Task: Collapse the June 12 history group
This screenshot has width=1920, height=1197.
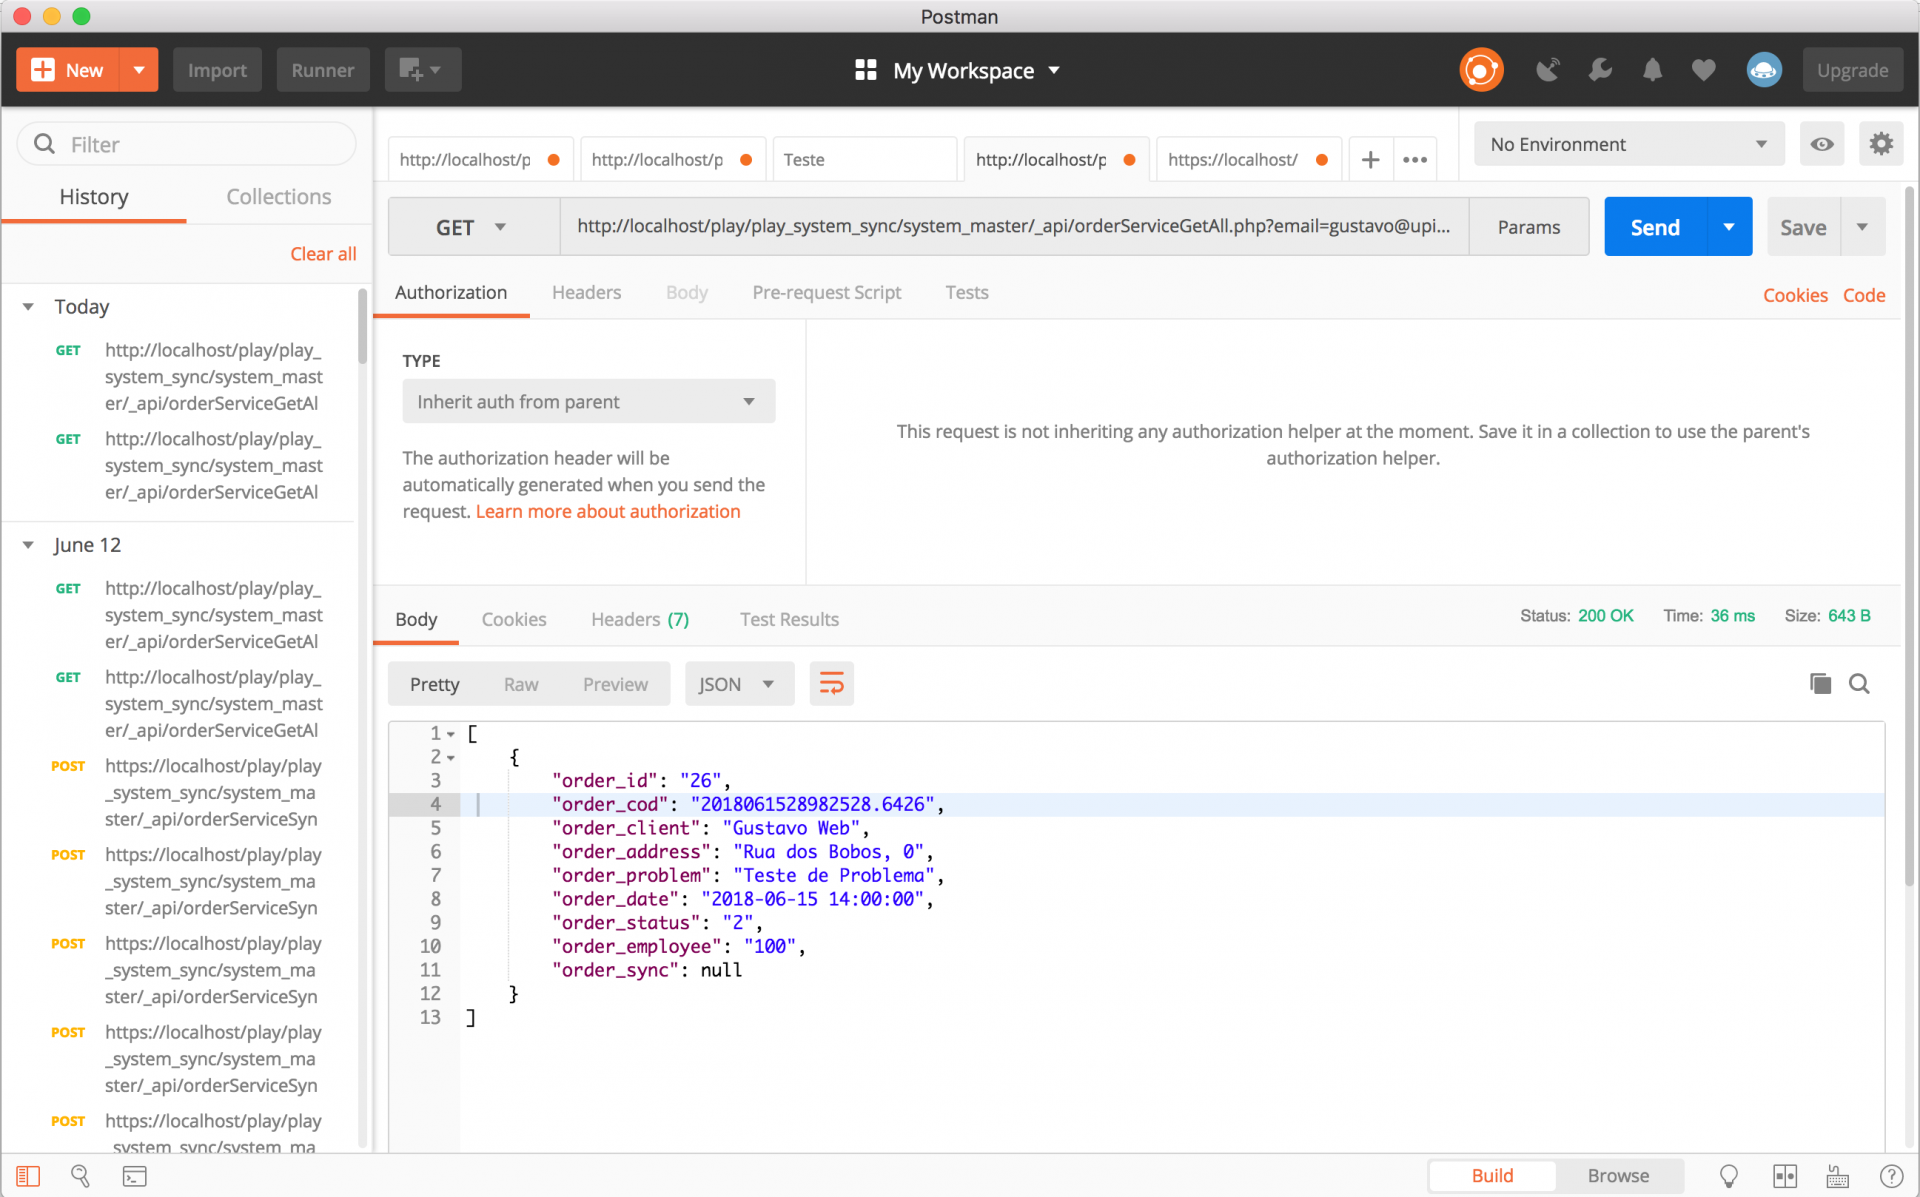Action: (x=28, y=545)
